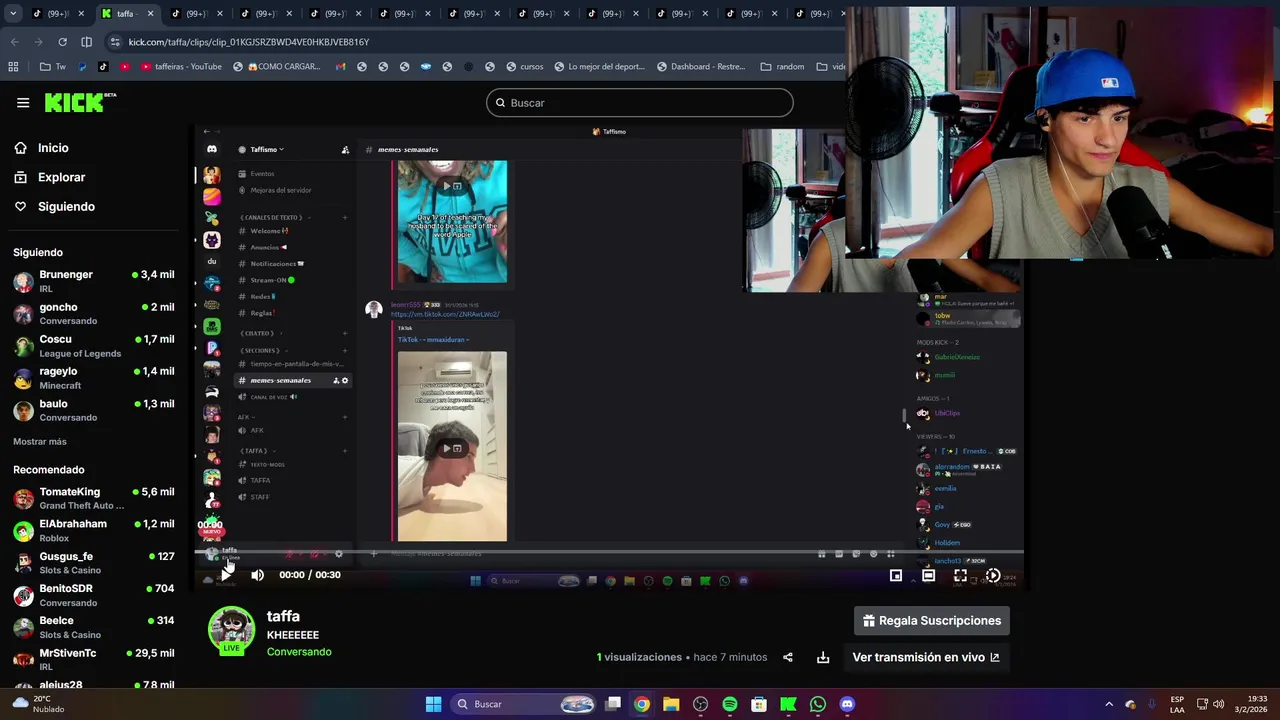Open recommended channel MrStivenTc
The image size is (1280, 720).
tap(94, 659)
